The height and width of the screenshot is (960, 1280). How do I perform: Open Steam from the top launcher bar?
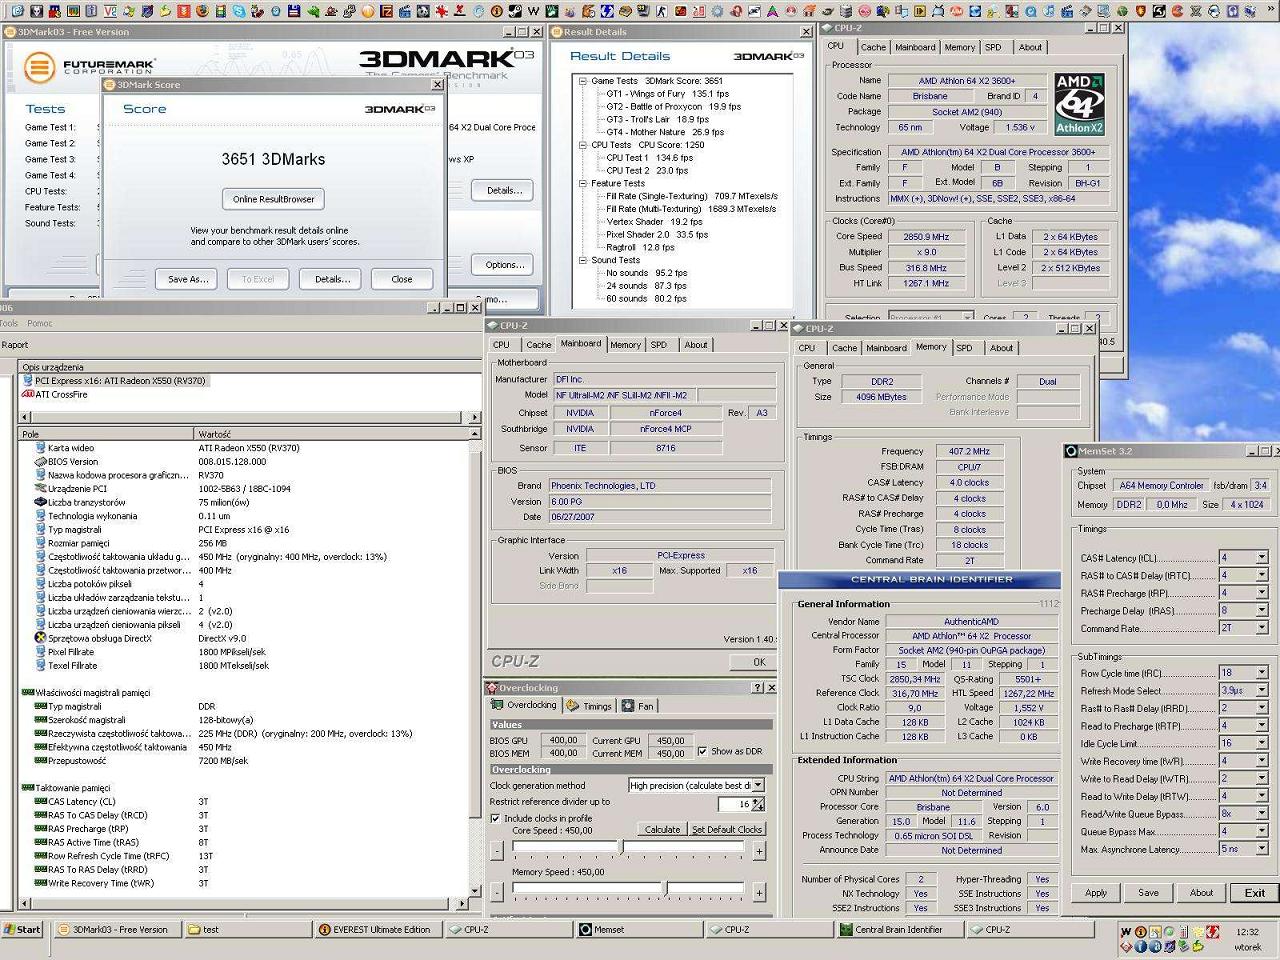(515, 11)
